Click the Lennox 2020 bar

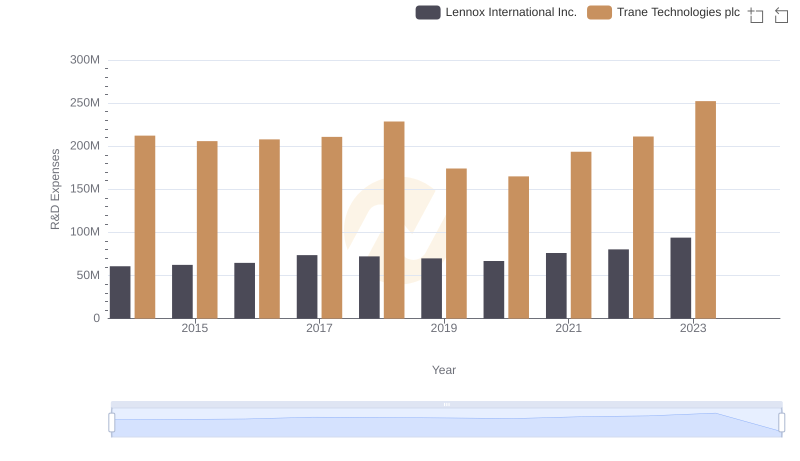pyautogui.click(x=494, y=290)
